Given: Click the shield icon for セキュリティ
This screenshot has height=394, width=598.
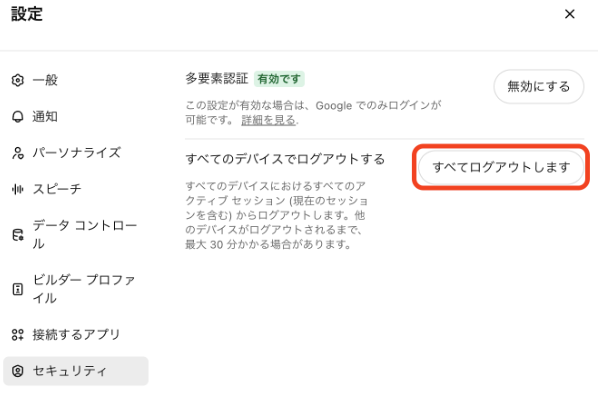Looking at the screenshot, I should coord(18,371).
